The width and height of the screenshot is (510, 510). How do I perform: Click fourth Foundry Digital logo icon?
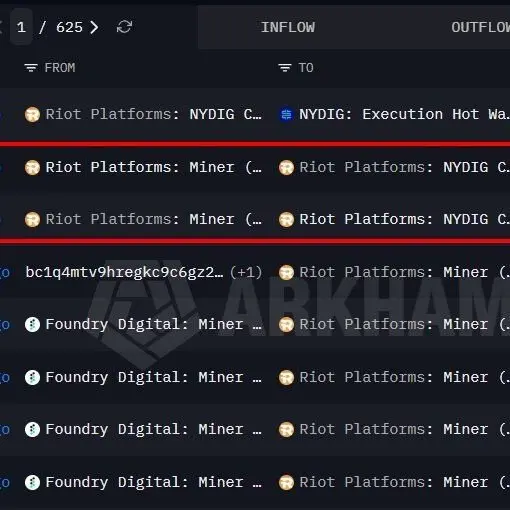click(32, 482)
